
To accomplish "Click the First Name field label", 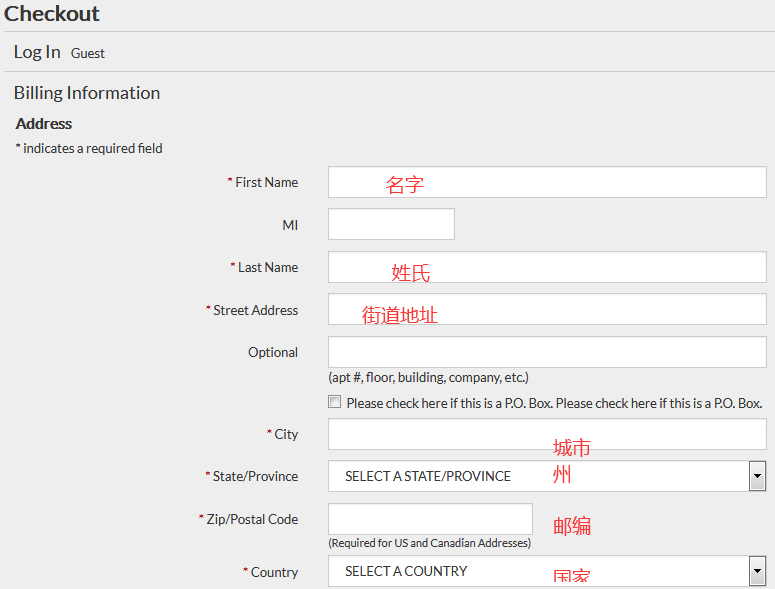I will point(266,182).
